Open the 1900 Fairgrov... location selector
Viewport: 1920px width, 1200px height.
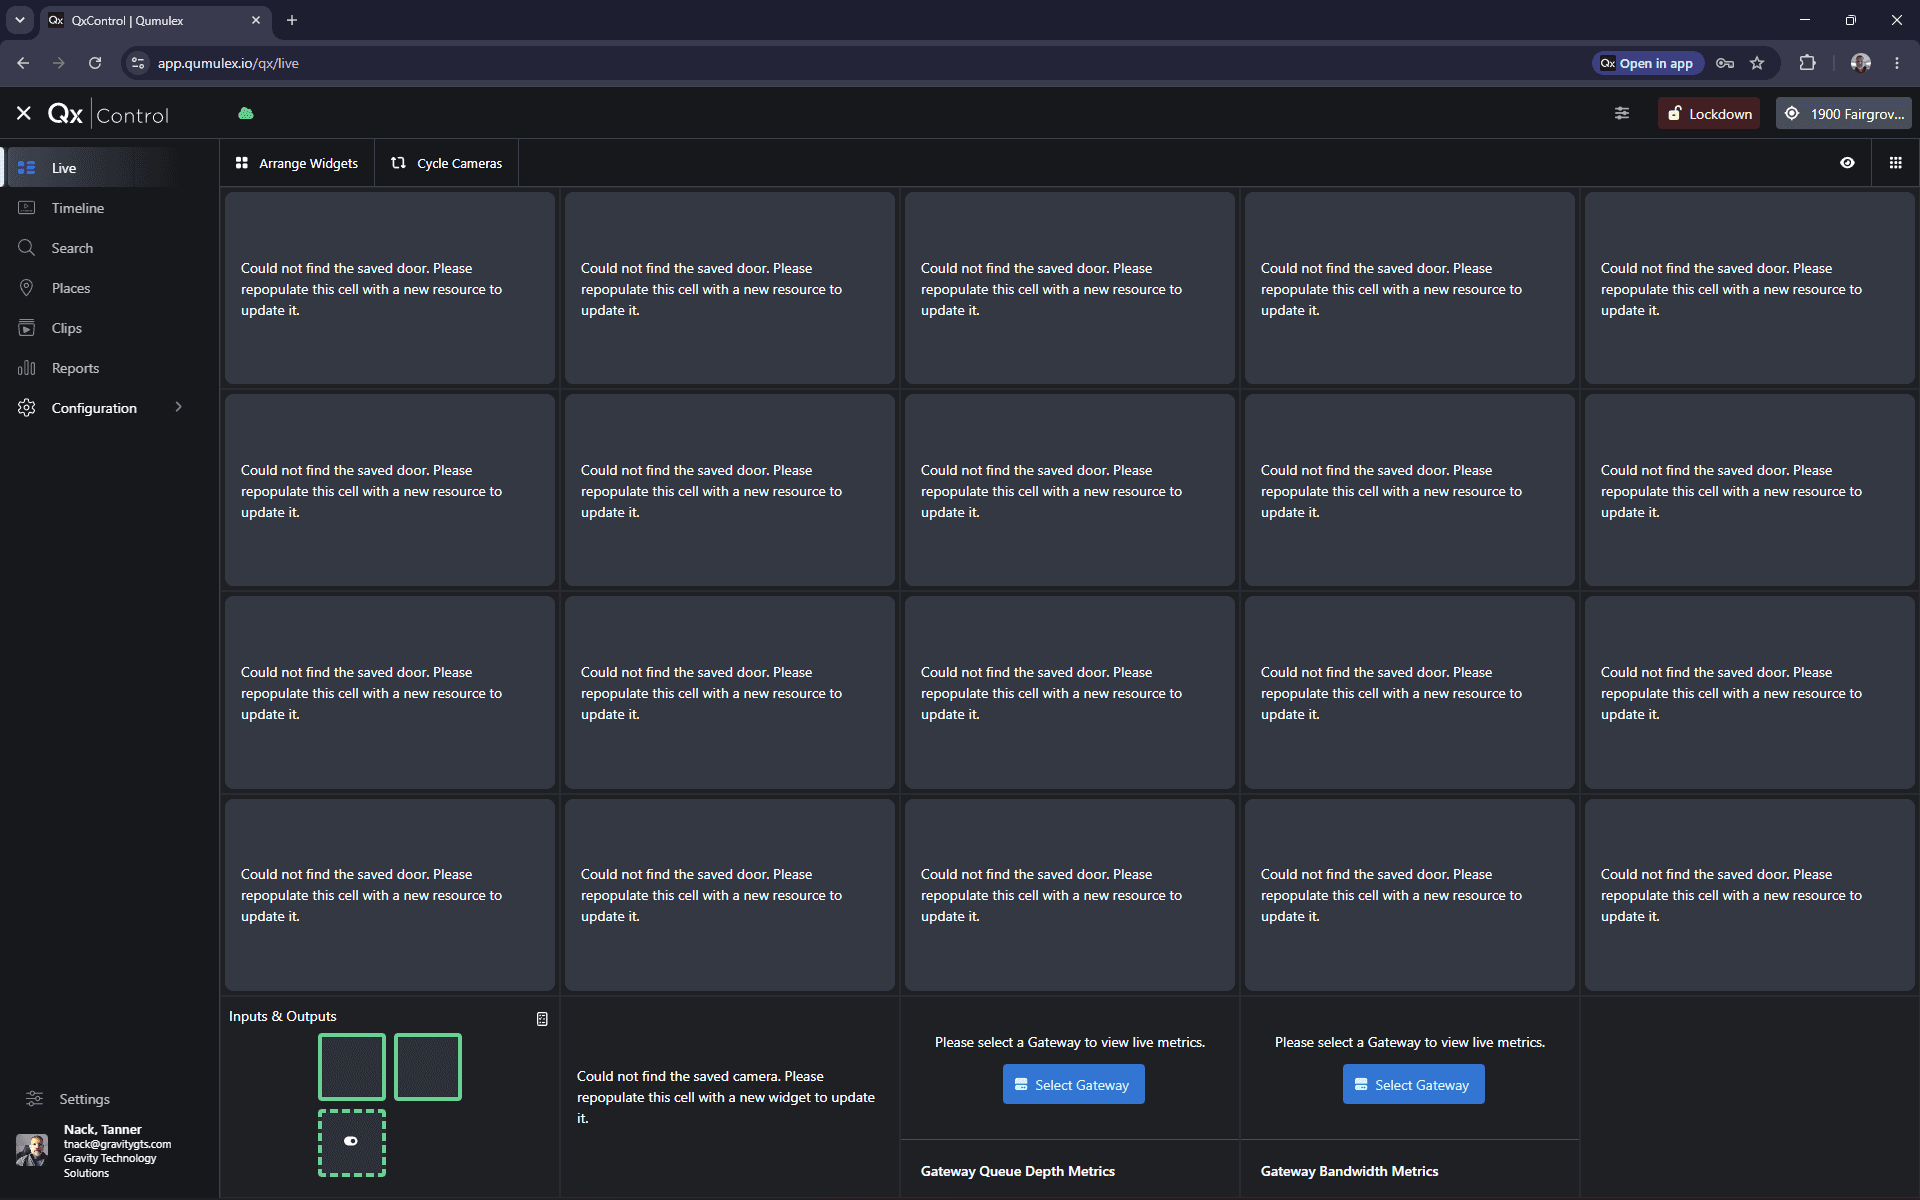pos(1844,114)
